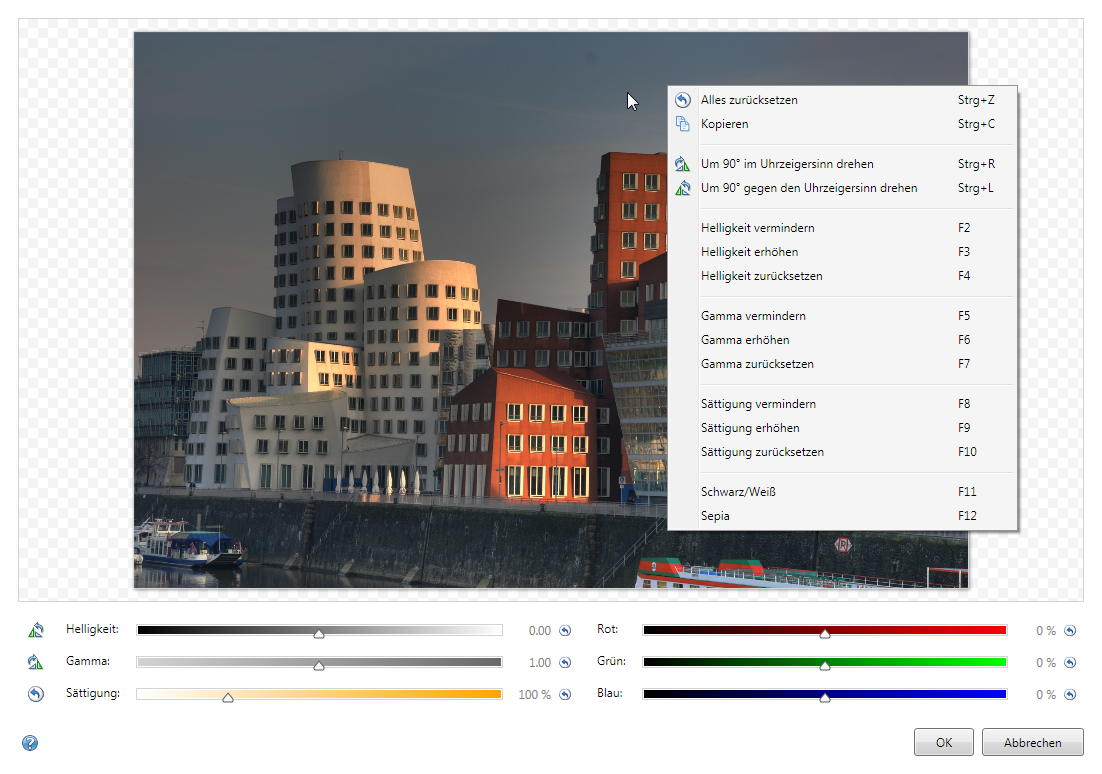
Task: Reset Gamma using icon beside 1.00
Action: click(x=565, y=663)
